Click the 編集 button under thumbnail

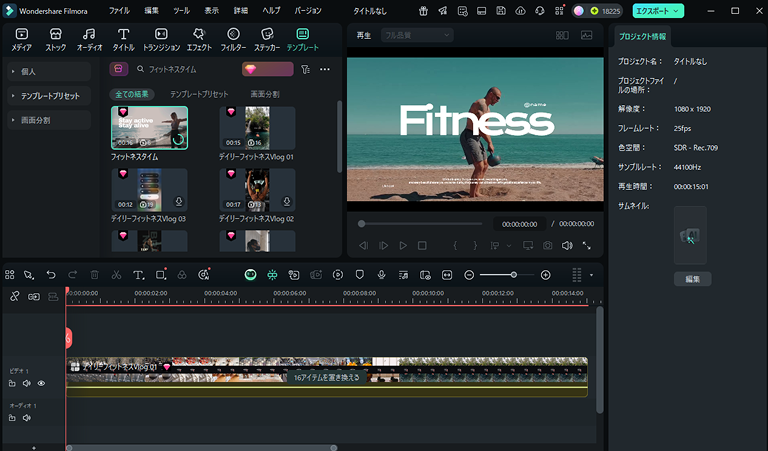[693, 279]
